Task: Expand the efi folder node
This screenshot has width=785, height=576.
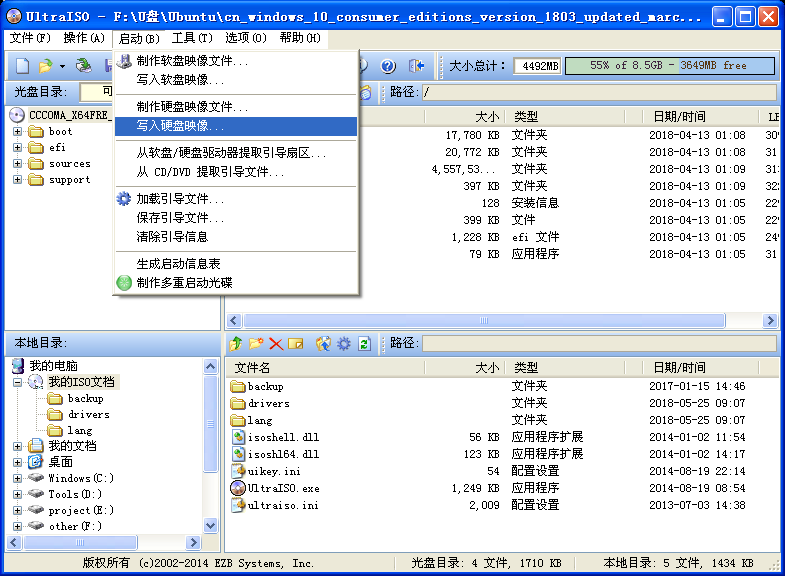Action: click(18, 148)
